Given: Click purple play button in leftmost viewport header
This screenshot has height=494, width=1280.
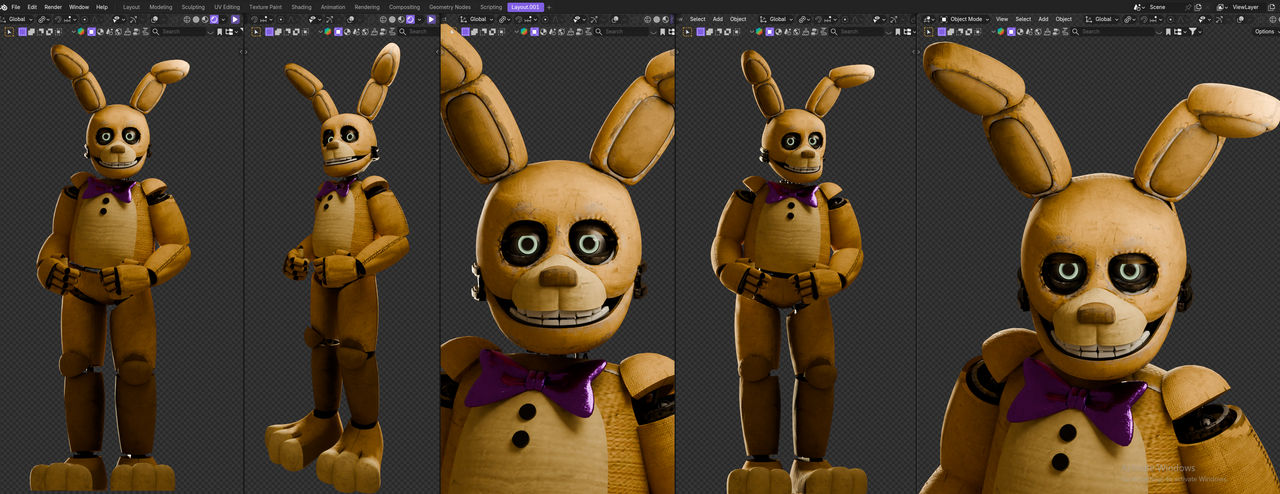Looking at the screenshot, I should (235, 19).
